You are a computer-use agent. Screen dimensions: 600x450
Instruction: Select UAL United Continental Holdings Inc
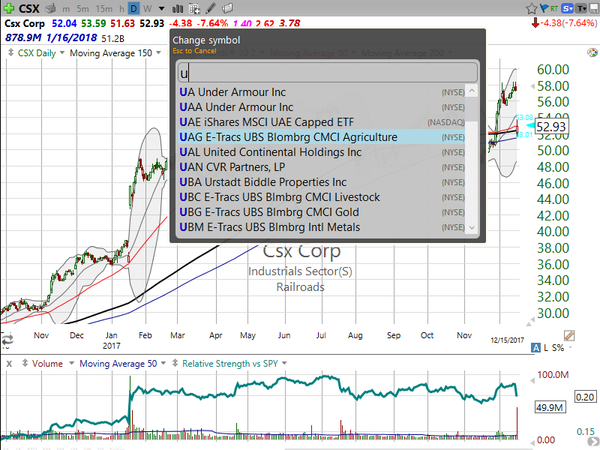(321, 152)
